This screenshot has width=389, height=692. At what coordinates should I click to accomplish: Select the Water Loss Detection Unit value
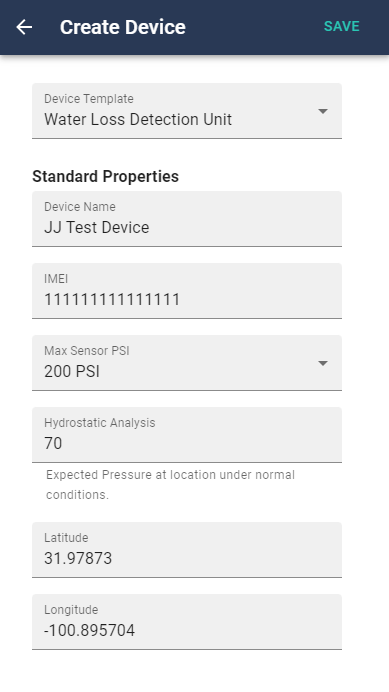coord(138,120)
